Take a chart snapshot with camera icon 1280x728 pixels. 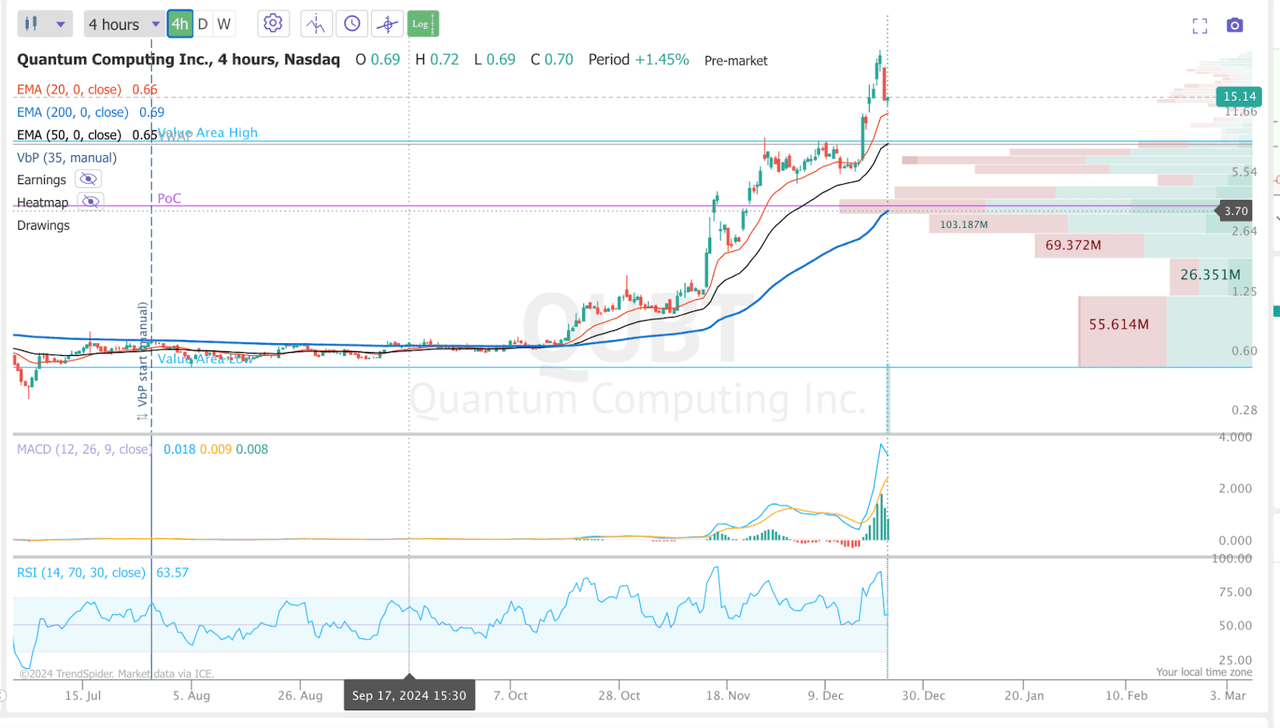pos(1235,25)
